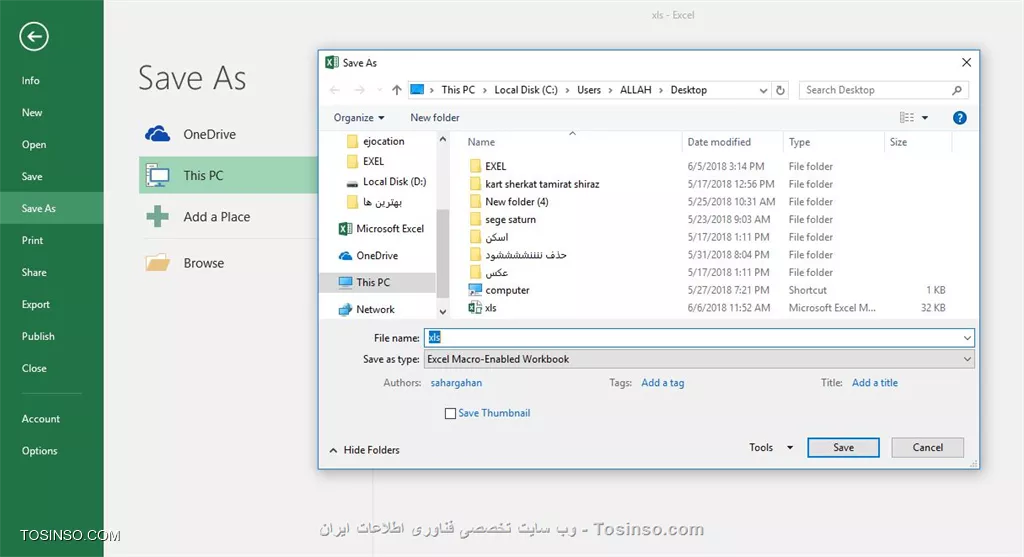Click the back navigation arrow in dialog
1024x557 pixels.
click(x=335, y=90)
